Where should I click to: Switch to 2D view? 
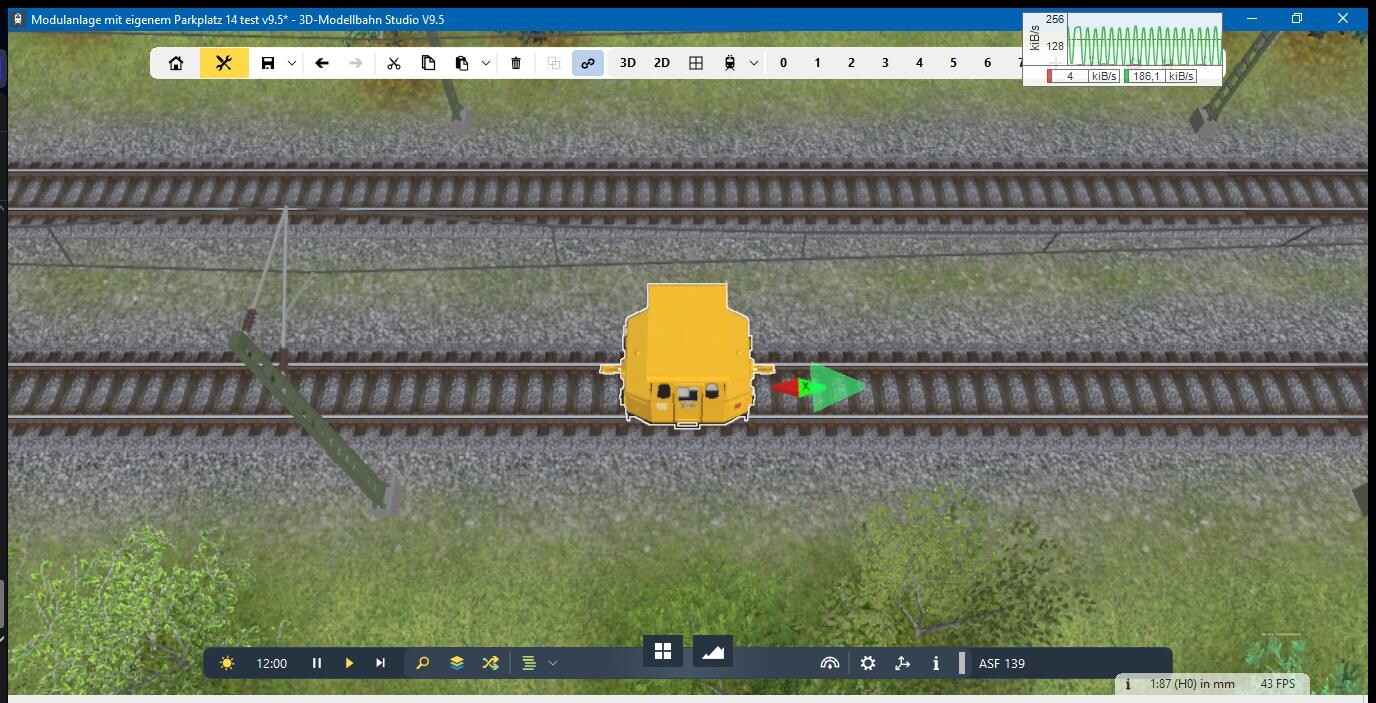point(662,63)
